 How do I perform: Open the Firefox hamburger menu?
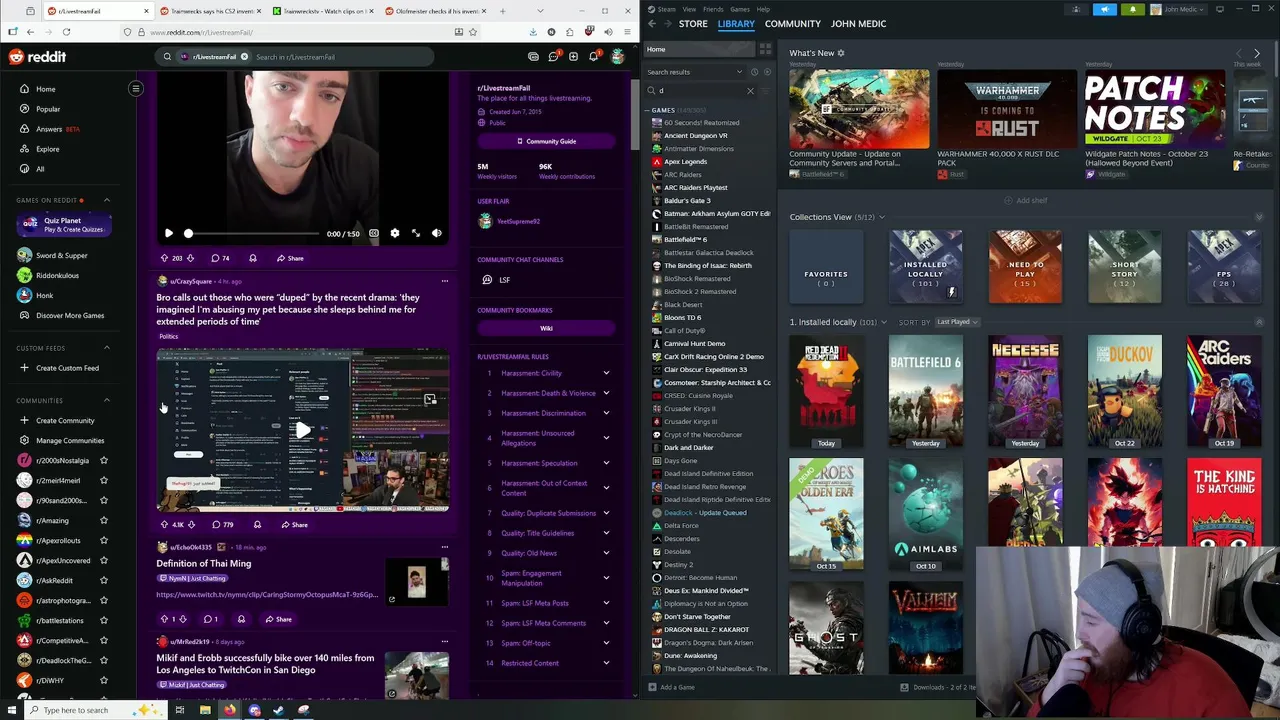pos(625,32)
